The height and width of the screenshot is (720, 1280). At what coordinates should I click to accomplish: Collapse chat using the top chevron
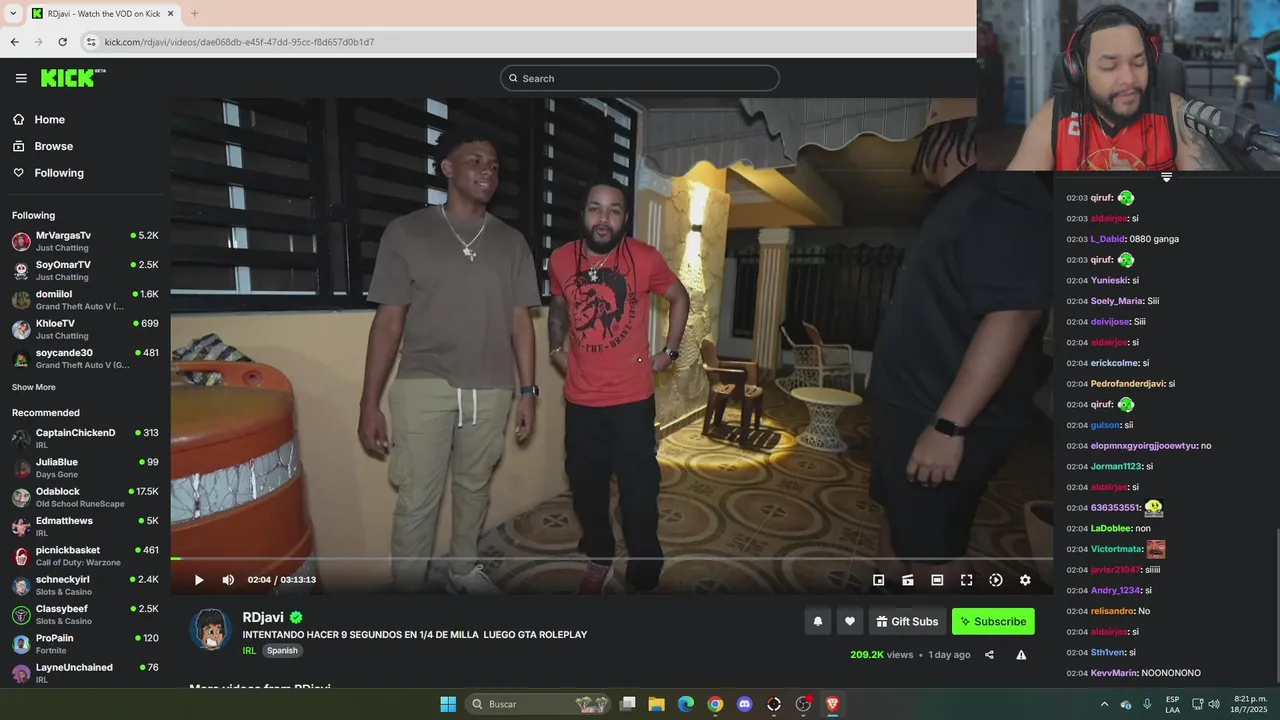pyautogui.click(x=1166, y=177)
